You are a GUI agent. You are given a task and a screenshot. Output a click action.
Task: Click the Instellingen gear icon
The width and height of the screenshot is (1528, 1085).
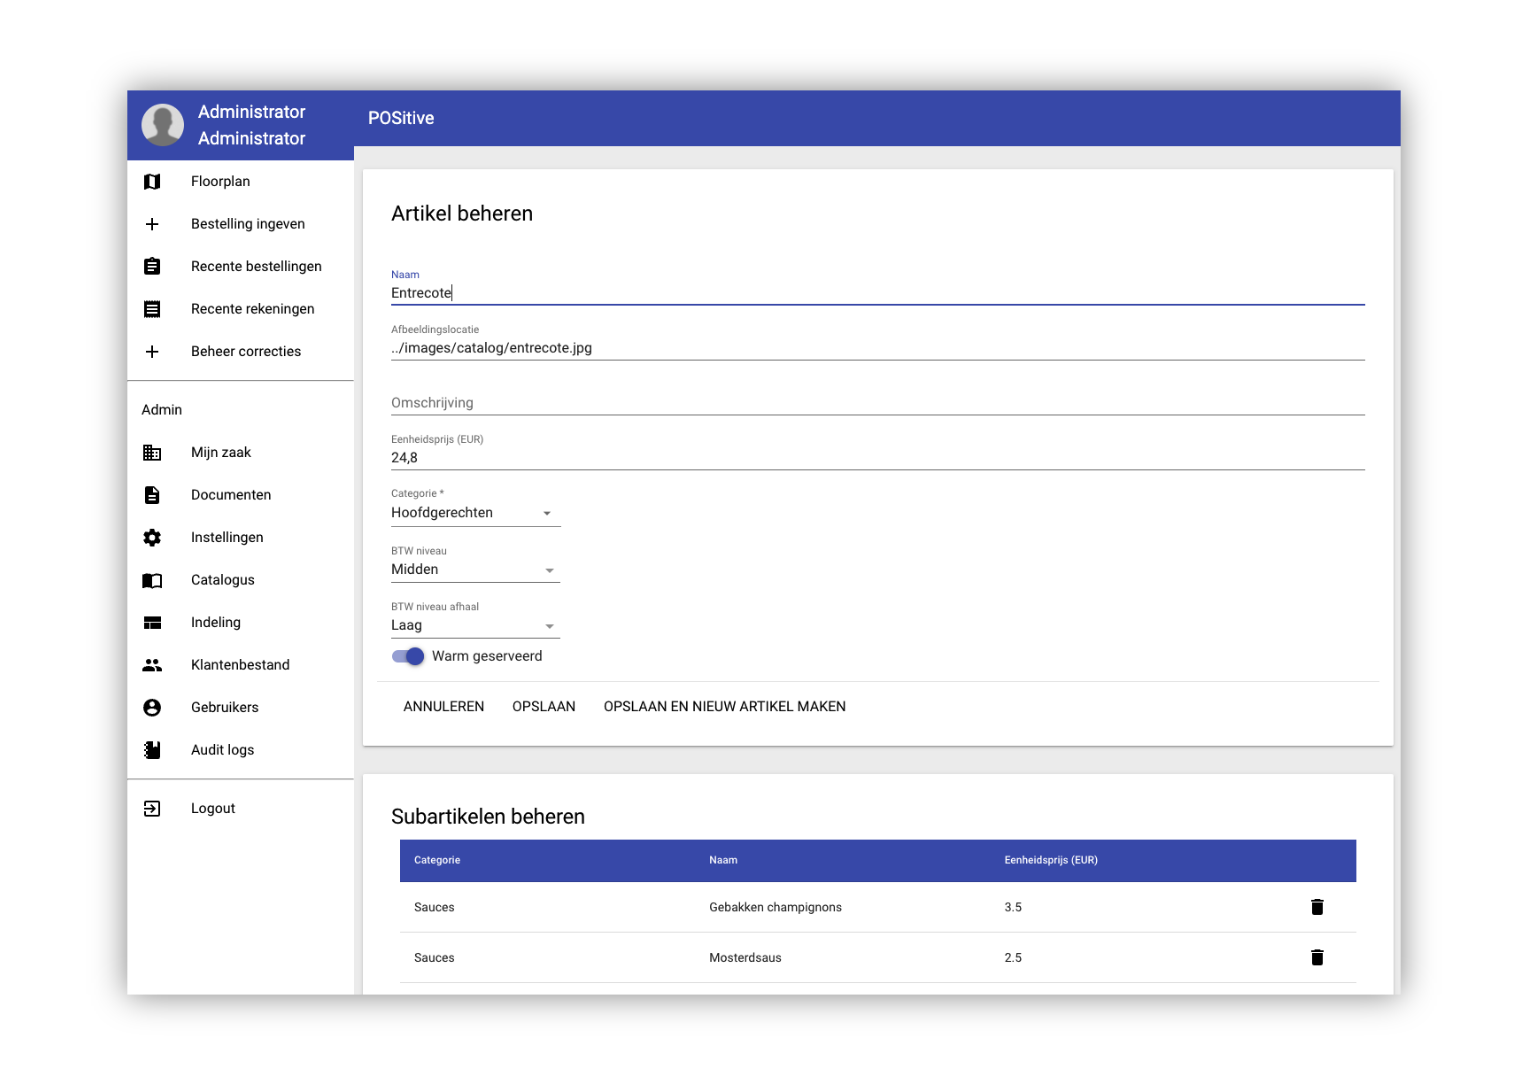pyautogui.click(x=152, y=538)
